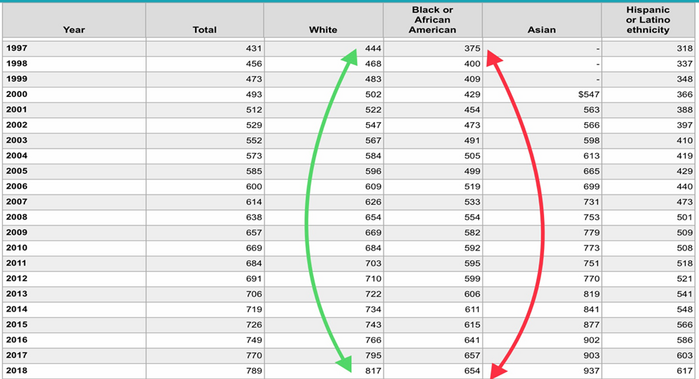This screenshot has width=699, height=379.
Task: Click the 2012 year row label
Action: (x=16, y=279)
